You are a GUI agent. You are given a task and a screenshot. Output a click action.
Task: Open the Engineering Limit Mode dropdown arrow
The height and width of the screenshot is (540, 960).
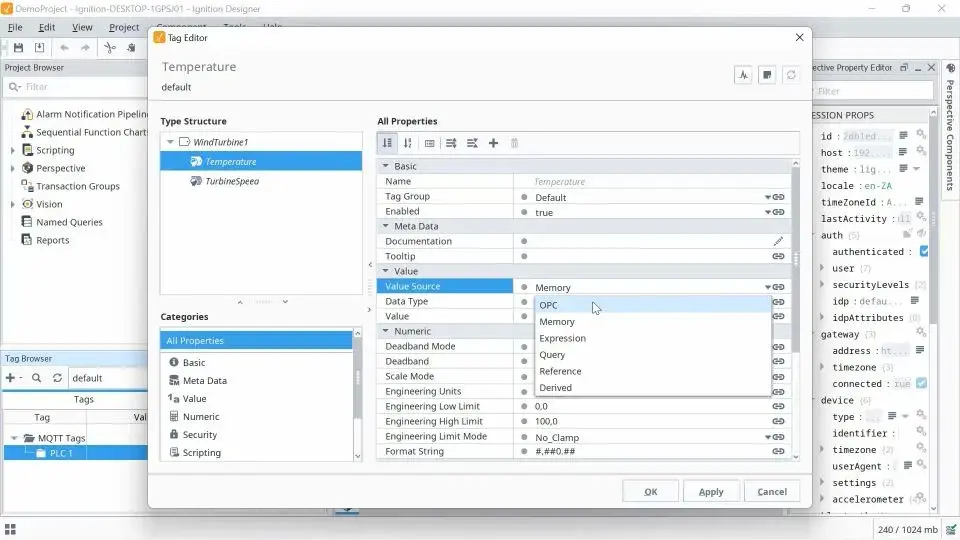(x=767, y=437)
